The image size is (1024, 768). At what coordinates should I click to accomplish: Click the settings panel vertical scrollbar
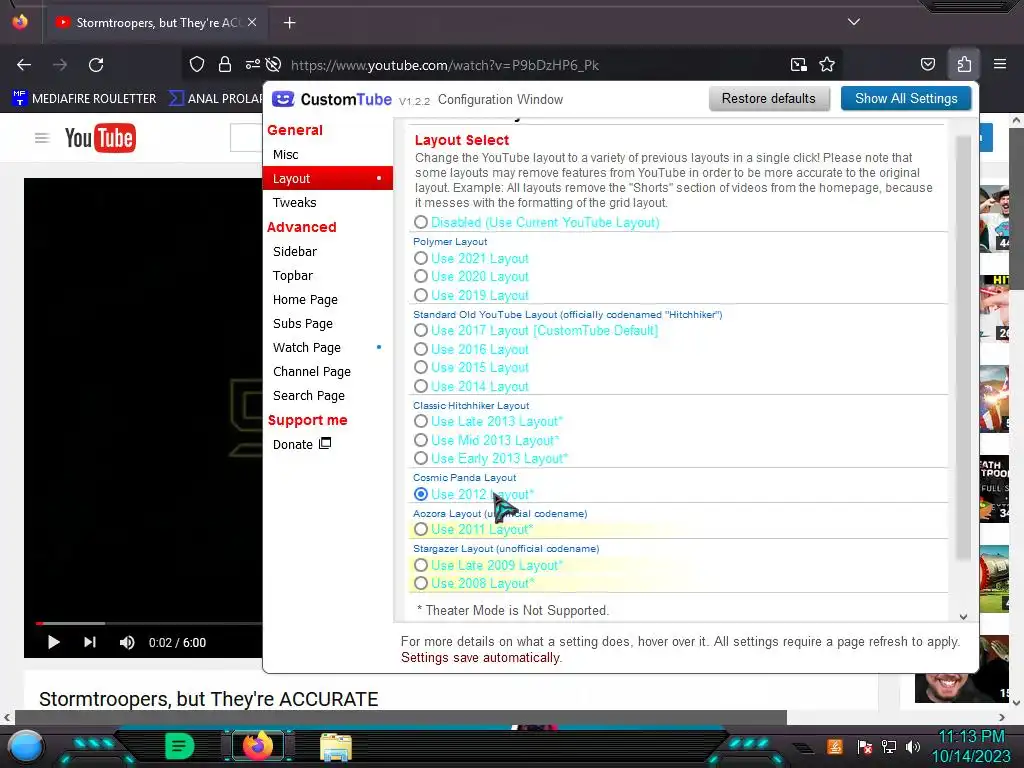tap(963, 347)
